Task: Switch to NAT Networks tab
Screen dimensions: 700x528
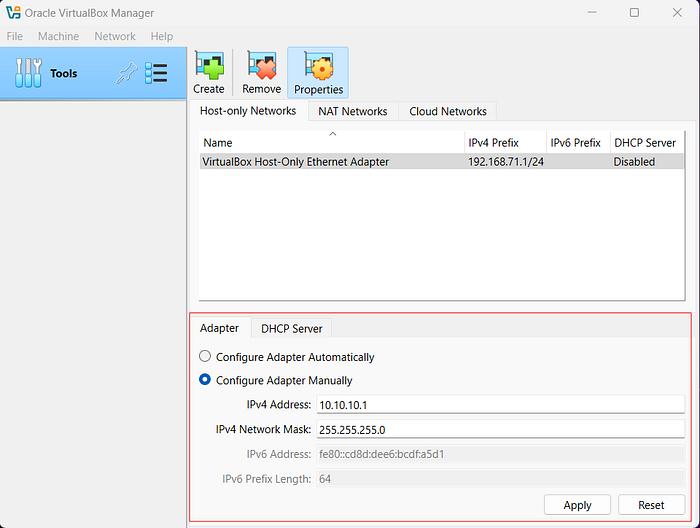Action: pyautogui.click(x=353, y=111)
